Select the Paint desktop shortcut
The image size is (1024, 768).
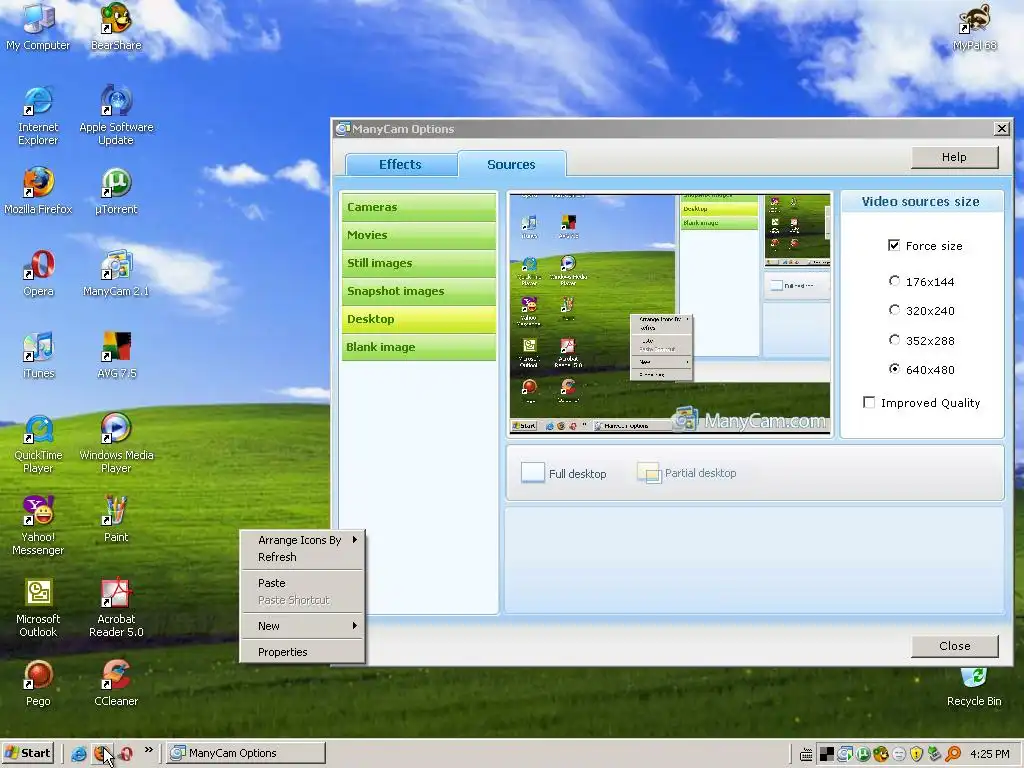tap(116, 519)
